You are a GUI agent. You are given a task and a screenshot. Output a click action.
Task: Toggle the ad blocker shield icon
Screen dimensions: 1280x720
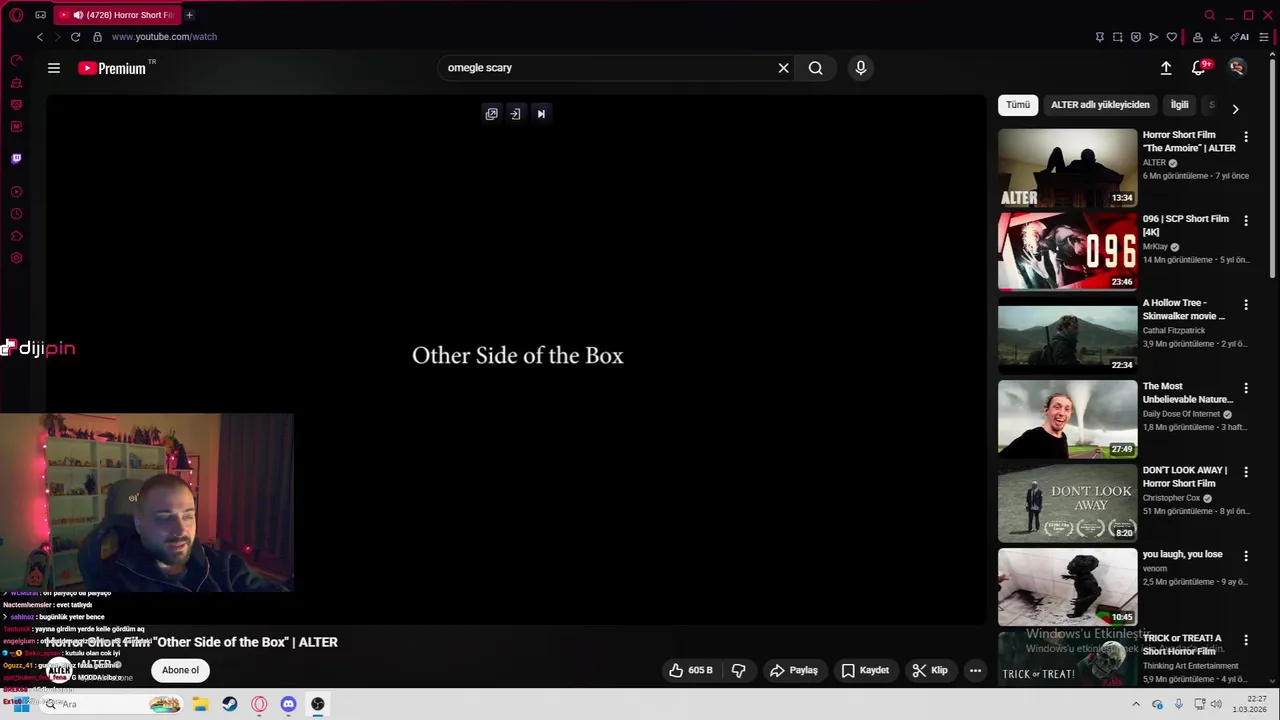pyautogui.click(x=1135, y=37)
